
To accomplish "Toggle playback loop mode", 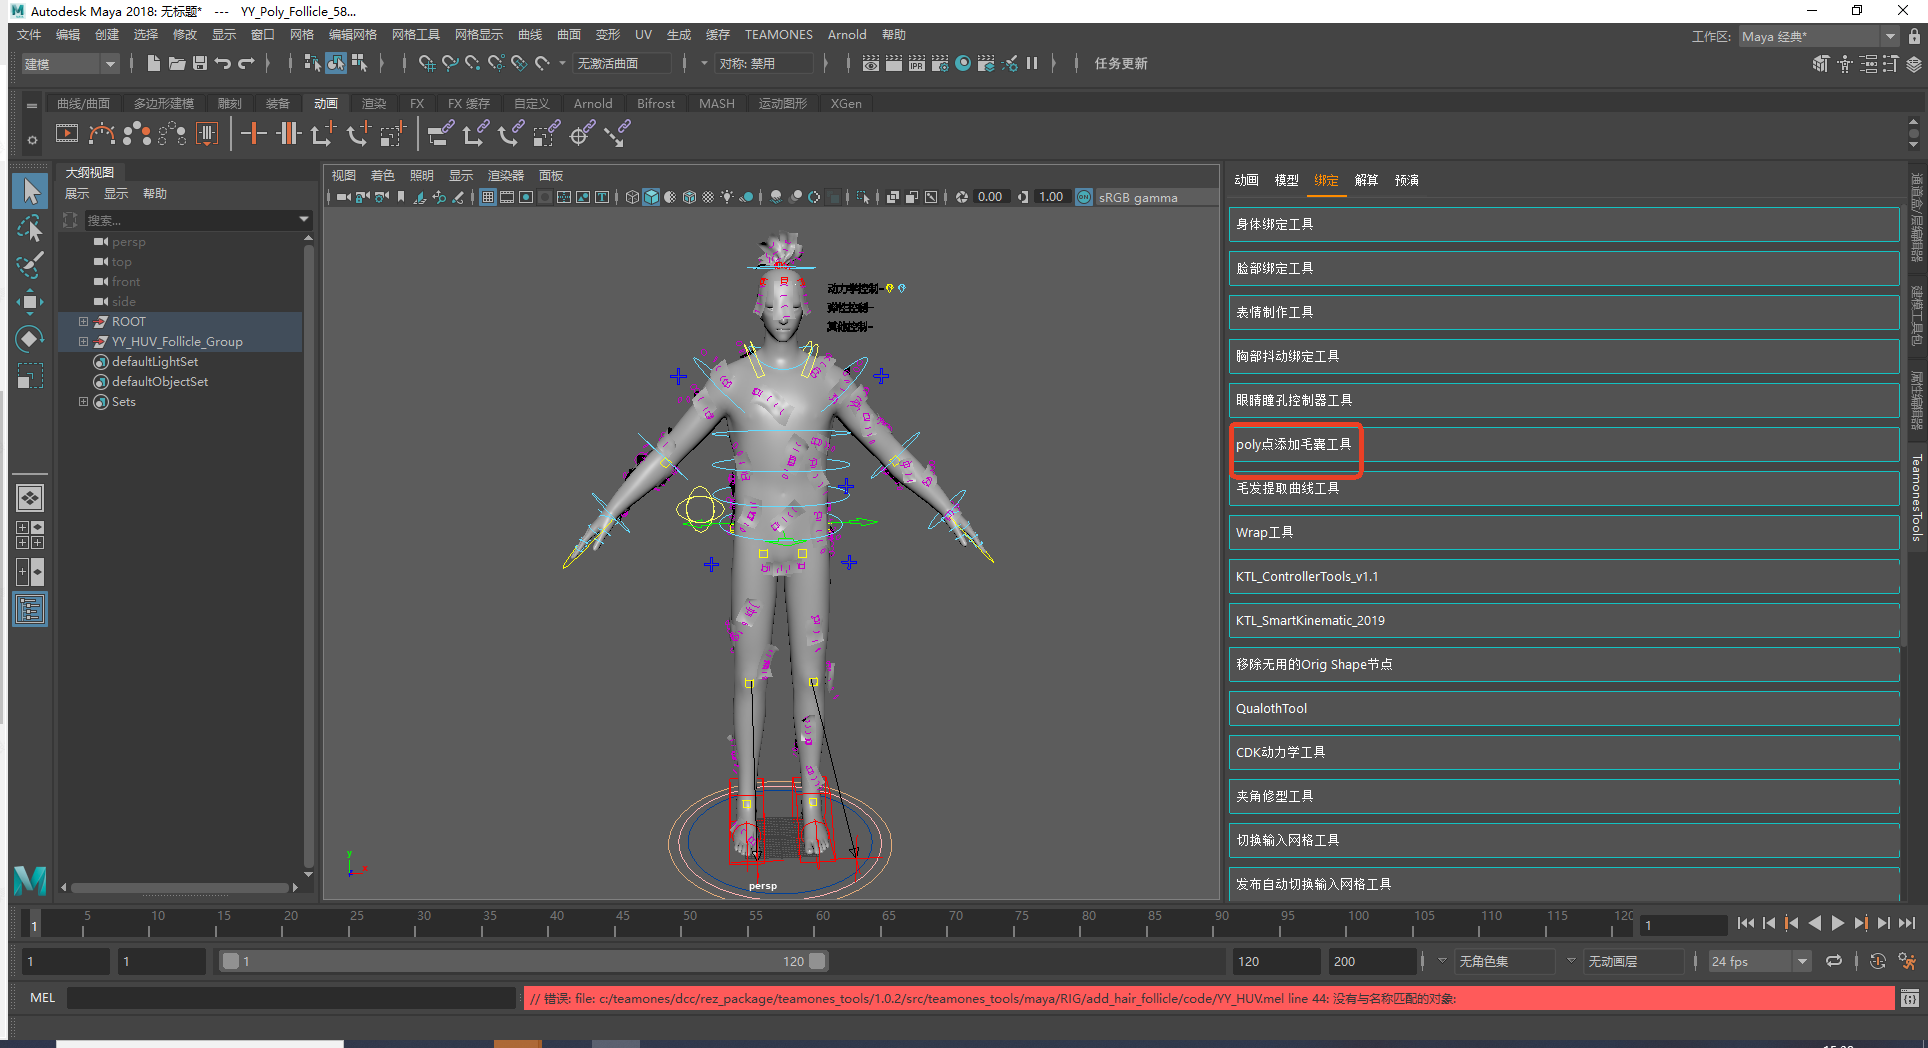I will click(x=1833, y=961).
